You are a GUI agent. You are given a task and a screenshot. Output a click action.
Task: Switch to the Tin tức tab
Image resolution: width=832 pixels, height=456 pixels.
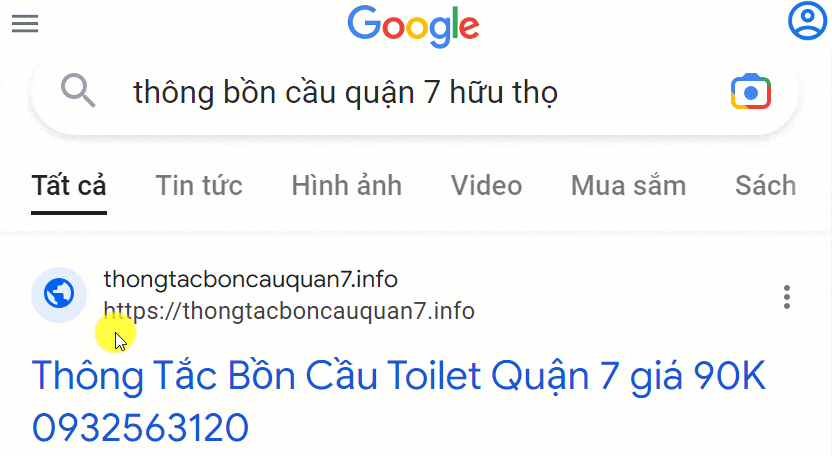[199, 186]
